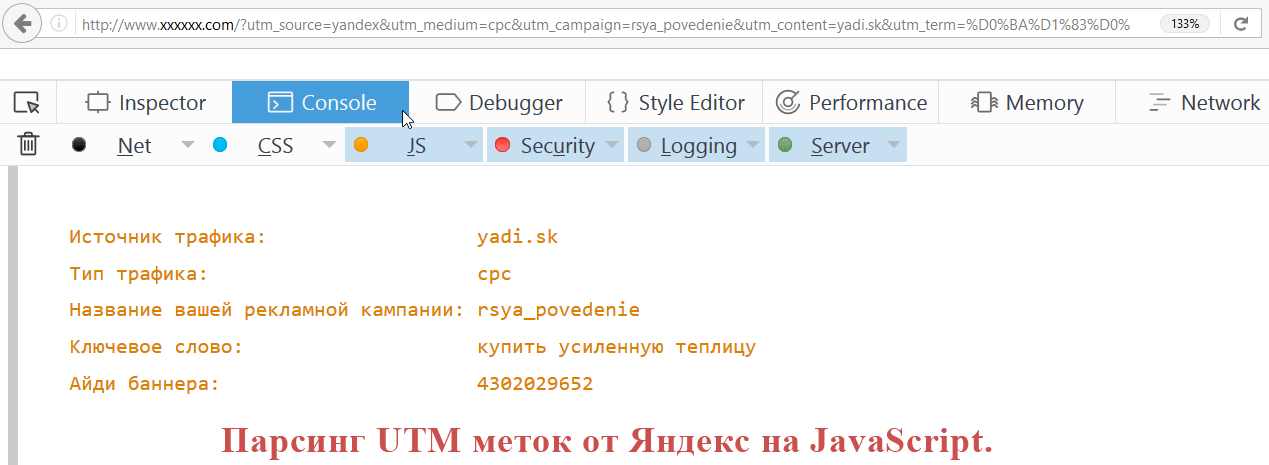Switch to the Inspector tab

tap(145, 102)
